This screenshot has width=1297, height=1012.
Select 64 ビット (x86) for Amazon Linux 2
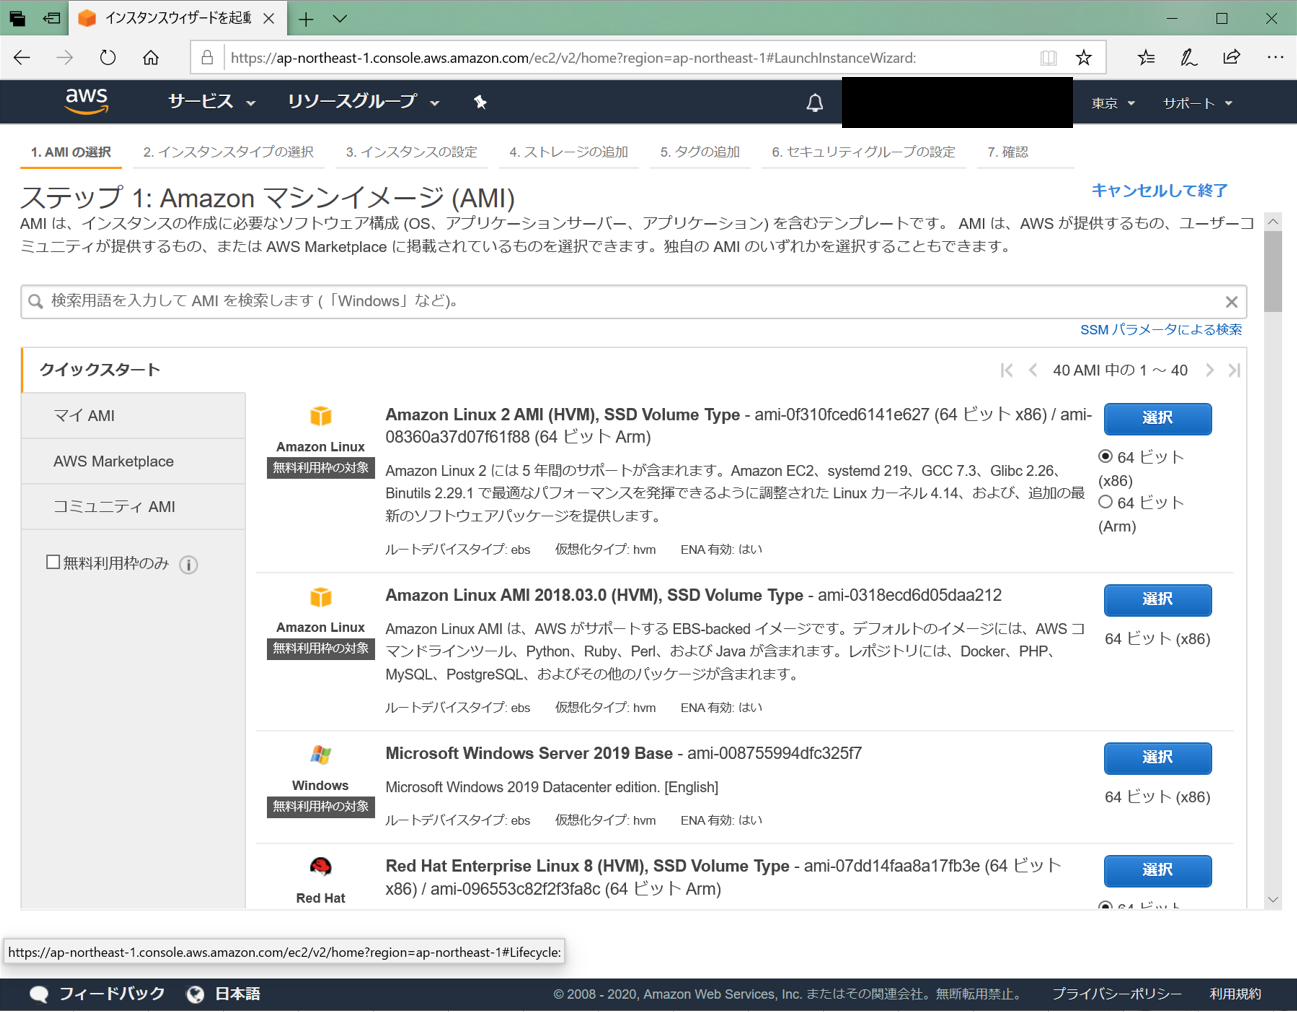coord(1105,456)
